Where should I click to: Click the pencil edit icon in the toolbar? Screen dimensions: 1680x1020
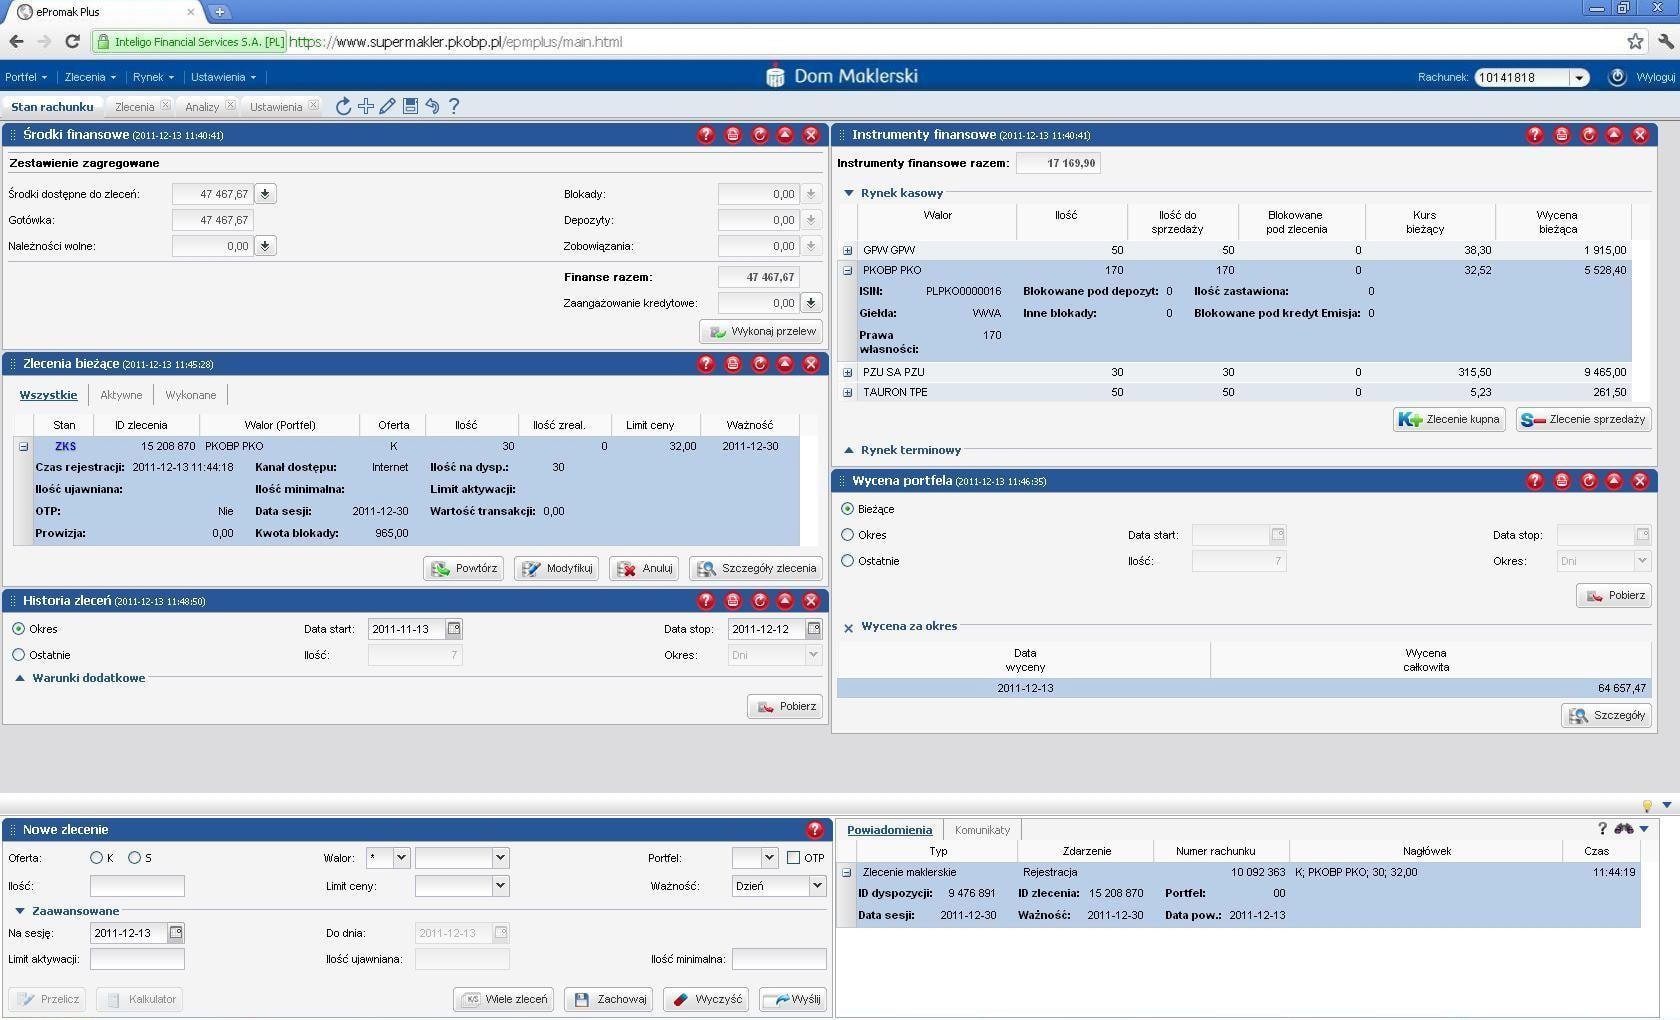click(388, 106)
